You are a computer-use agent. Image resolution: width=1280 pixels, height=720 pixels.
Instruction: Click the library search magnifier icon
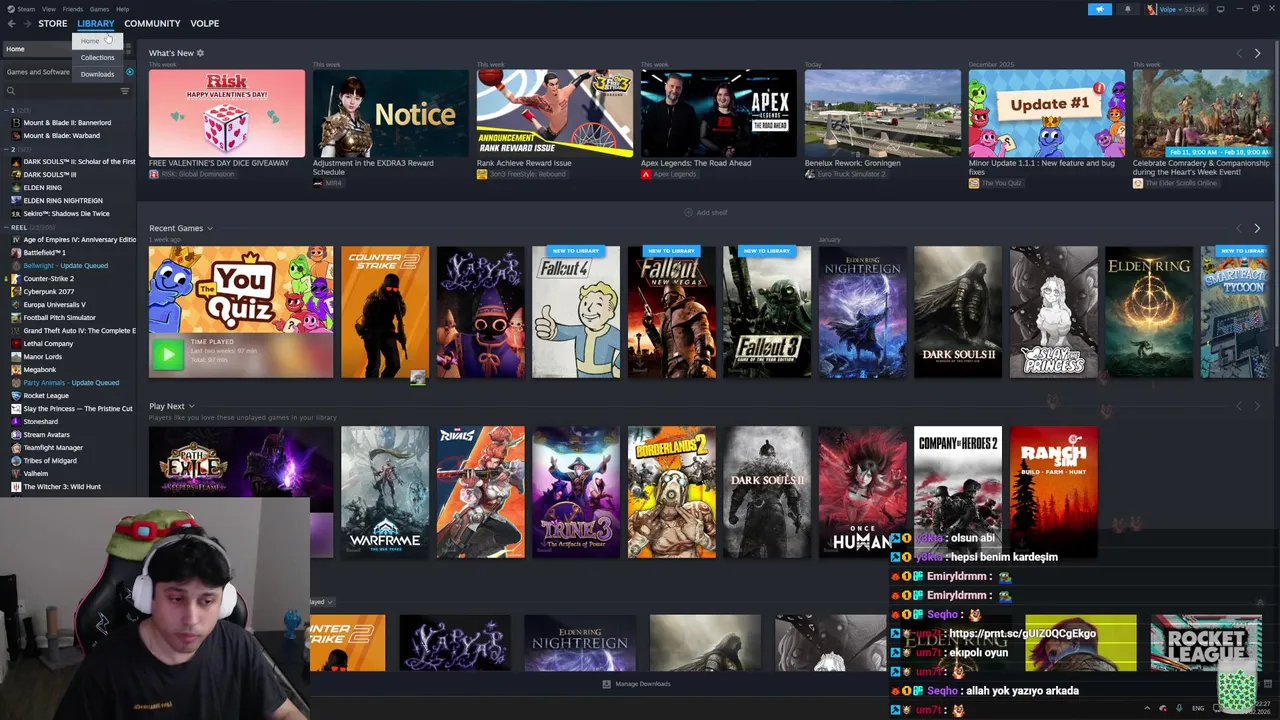click(11, 91)
